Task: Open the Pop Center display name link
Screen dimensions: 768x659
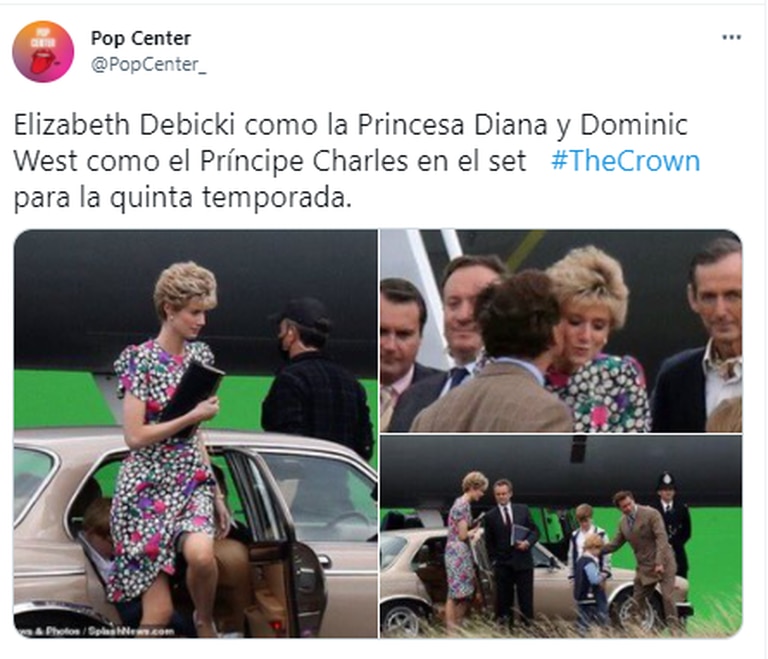Action: 141,38
